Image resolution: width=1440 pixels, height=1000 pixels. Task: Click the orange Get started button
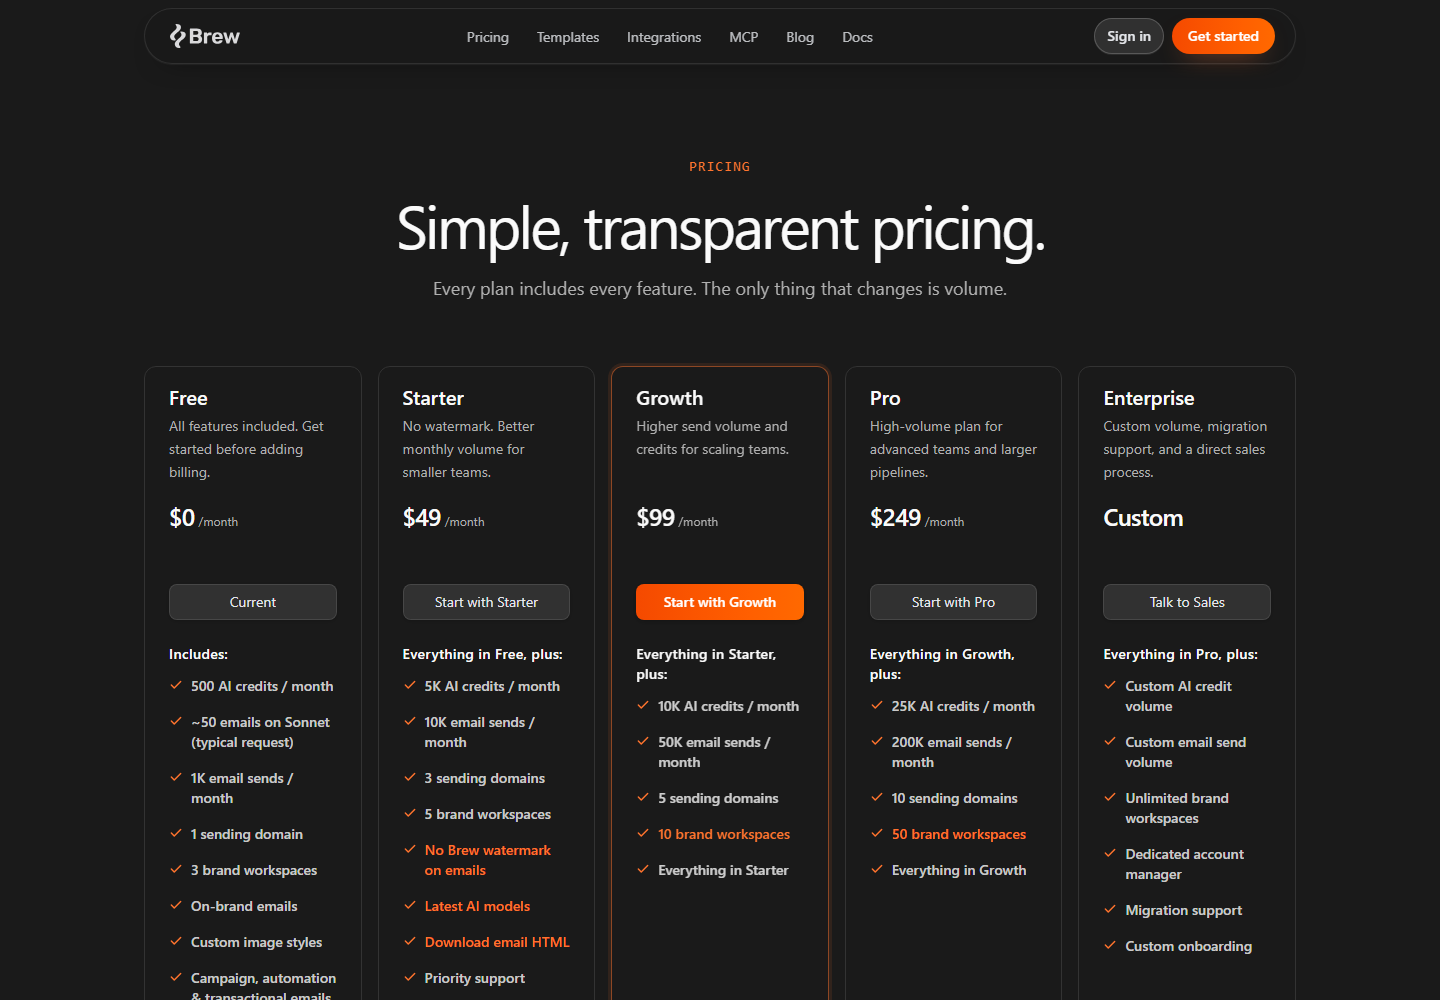tap(1223, 36)
